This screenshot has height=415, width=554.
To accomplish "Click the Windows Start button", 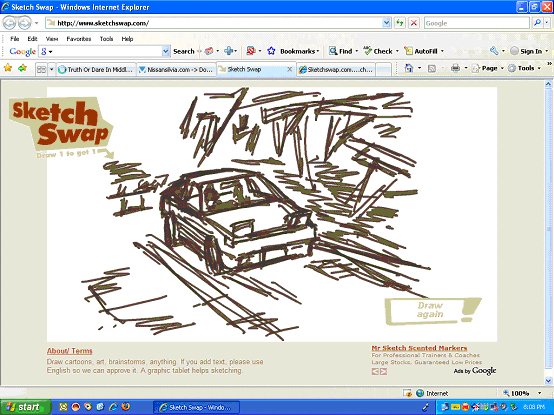I will pyautogui.click(x=25, y=407).
